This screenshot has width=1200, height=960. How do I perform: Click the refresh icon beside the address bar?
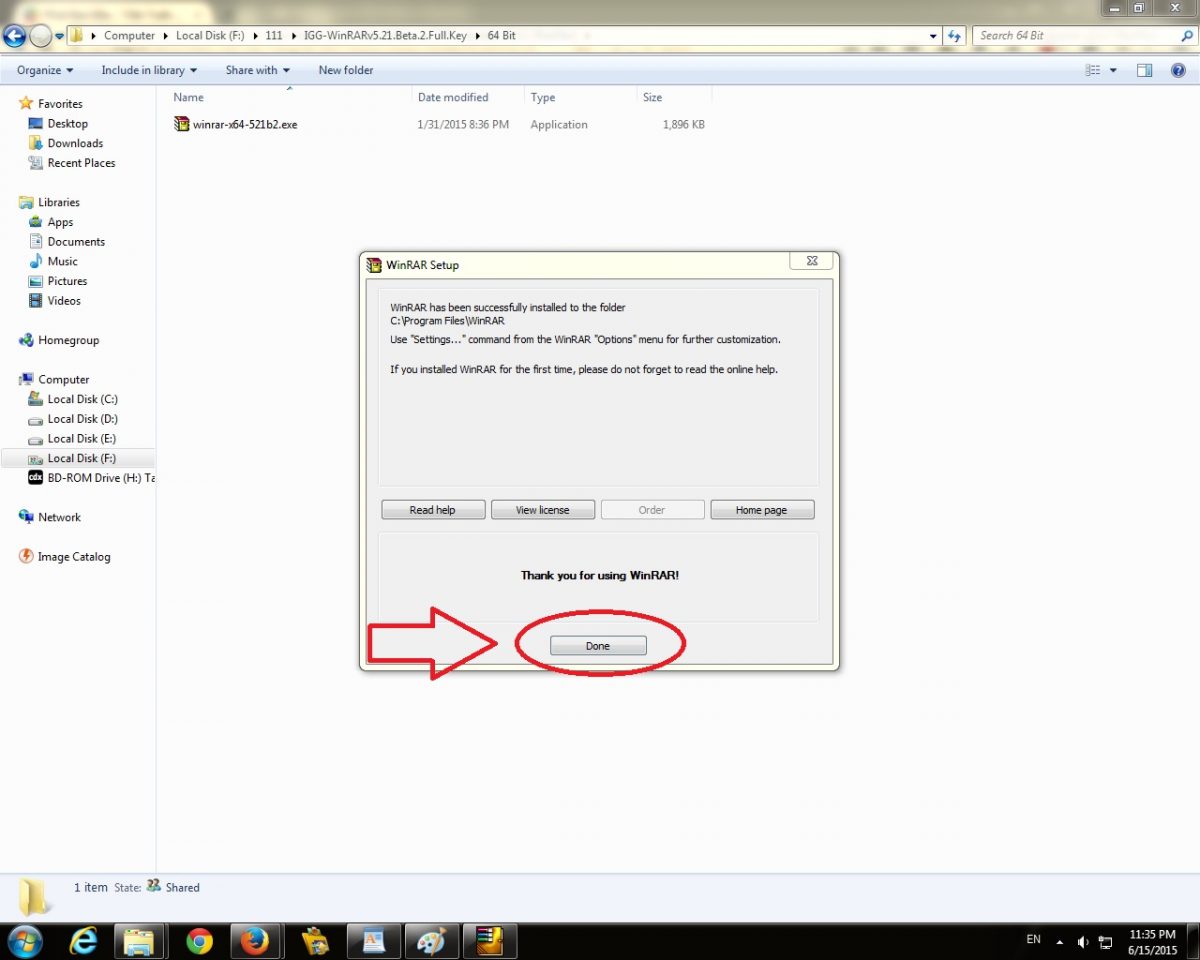pyautogui.click(x=954, y=36)
